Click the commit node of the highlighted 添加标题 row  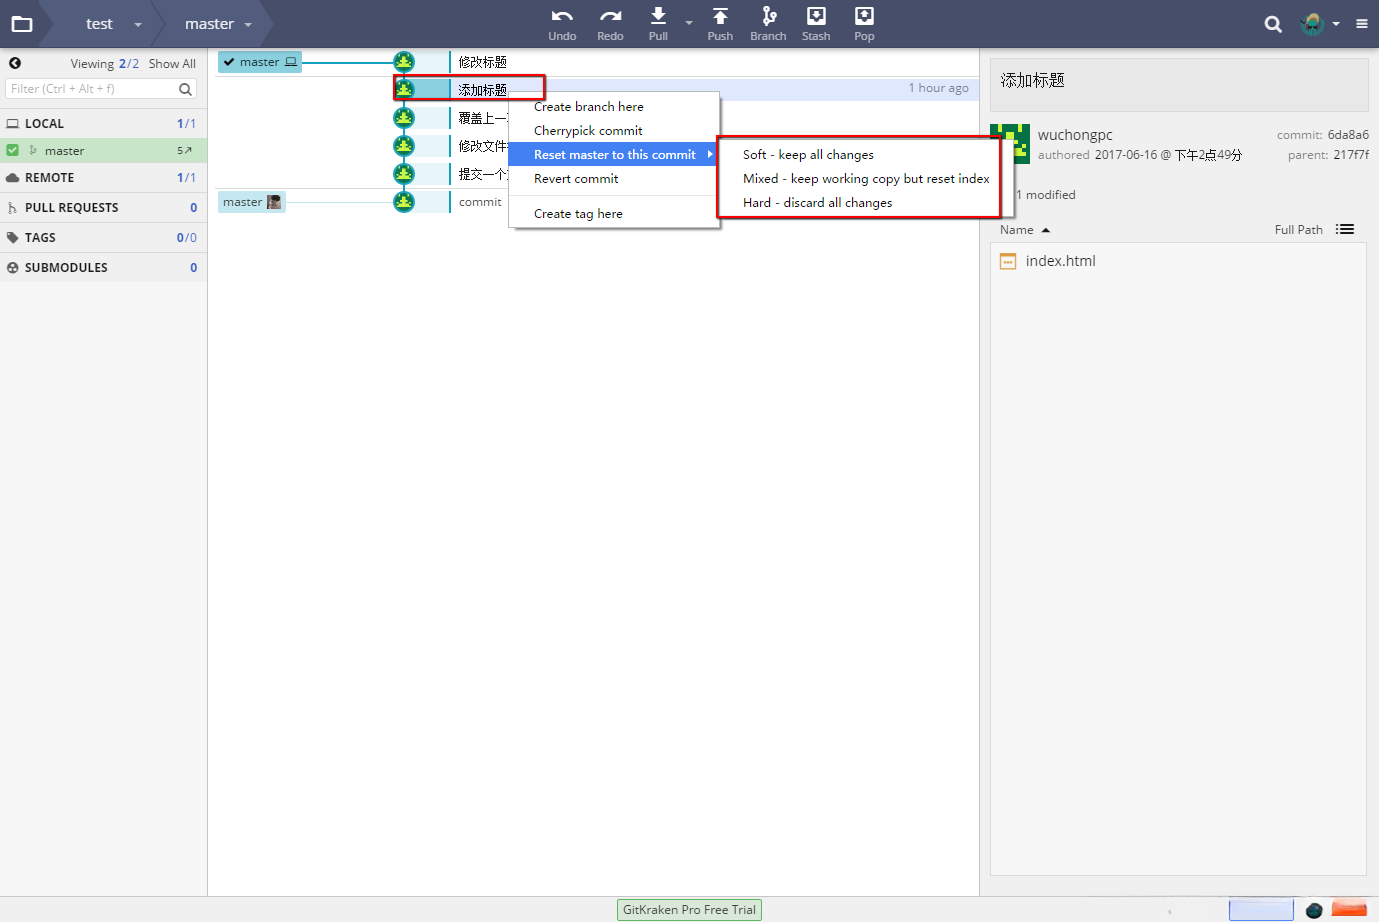[404, 89]
